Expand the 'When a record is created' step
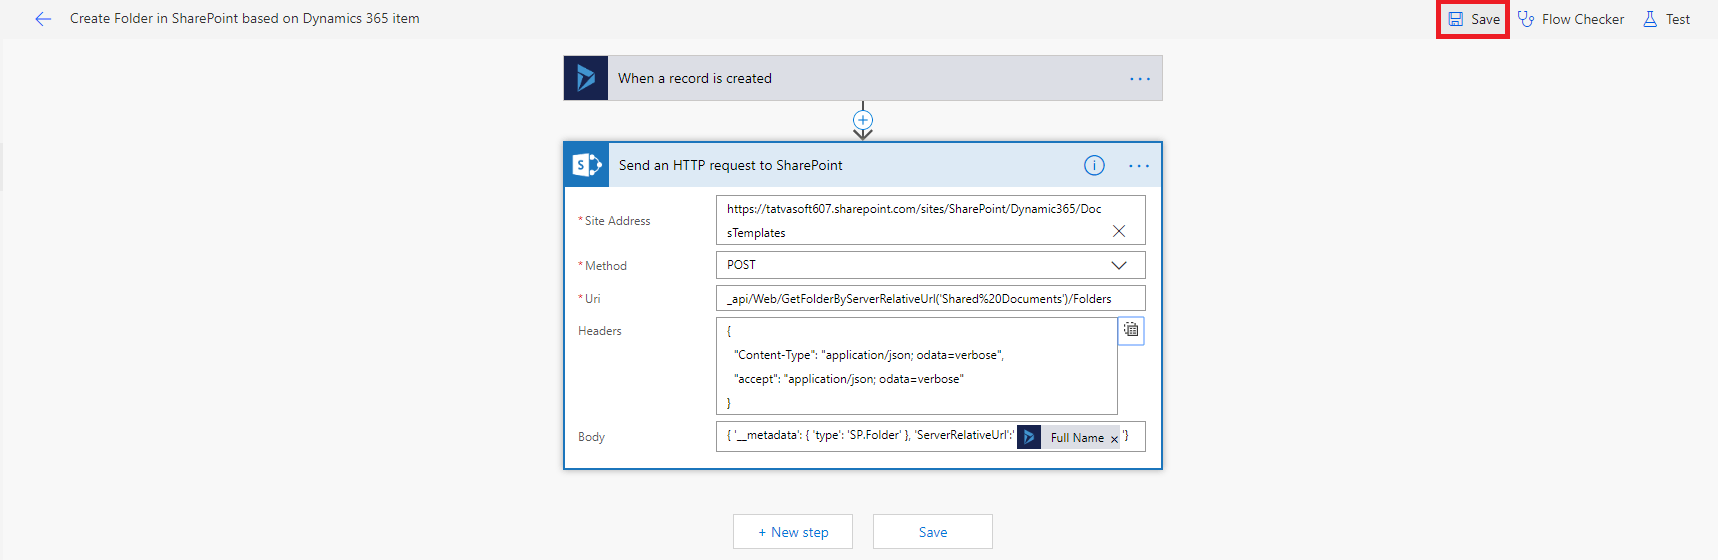This screenshot has width=1718, height=560. [x=863, y=78]
